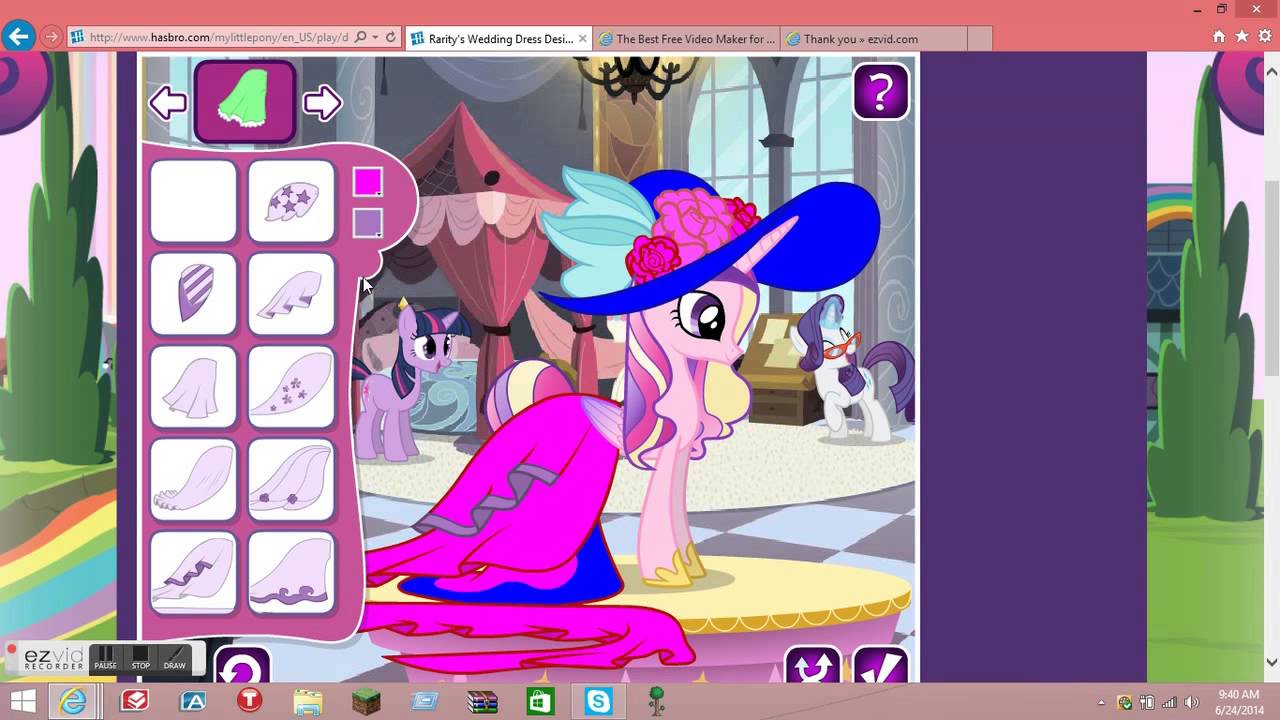Switch to 'The Best Free Video Maker' tab

[x=686, y=39]
